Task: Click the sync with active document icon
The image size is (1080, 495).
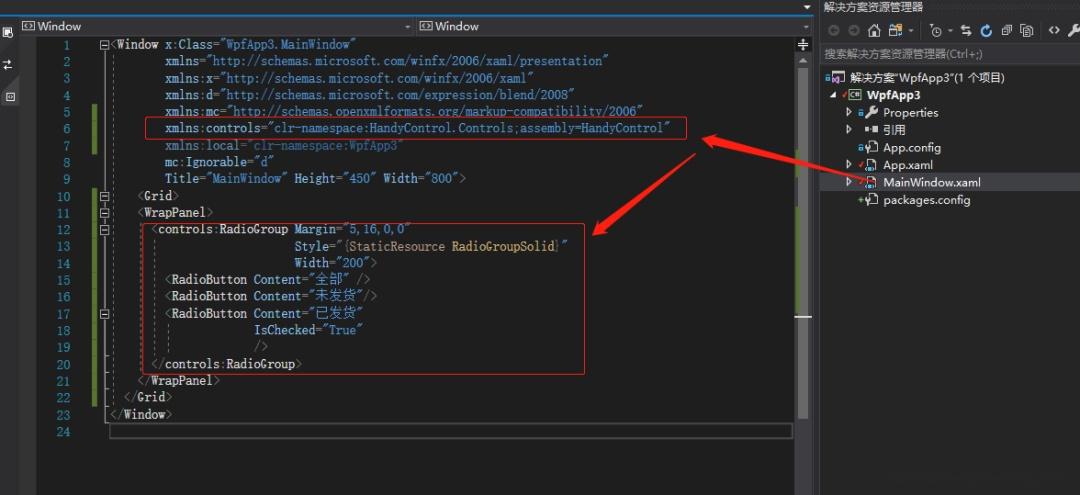Action: (x=966, y=30)
